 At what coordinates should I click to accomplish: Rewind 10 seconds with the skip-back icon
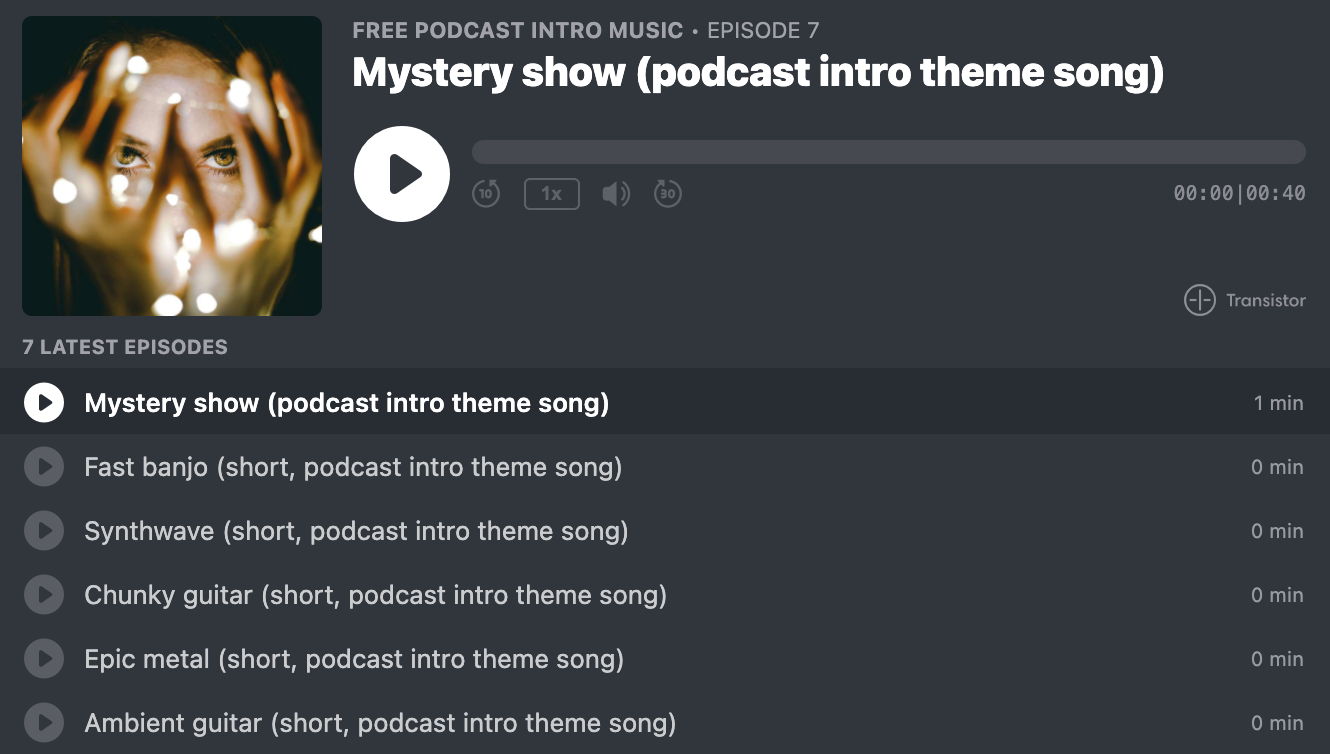tap(486, 193)
